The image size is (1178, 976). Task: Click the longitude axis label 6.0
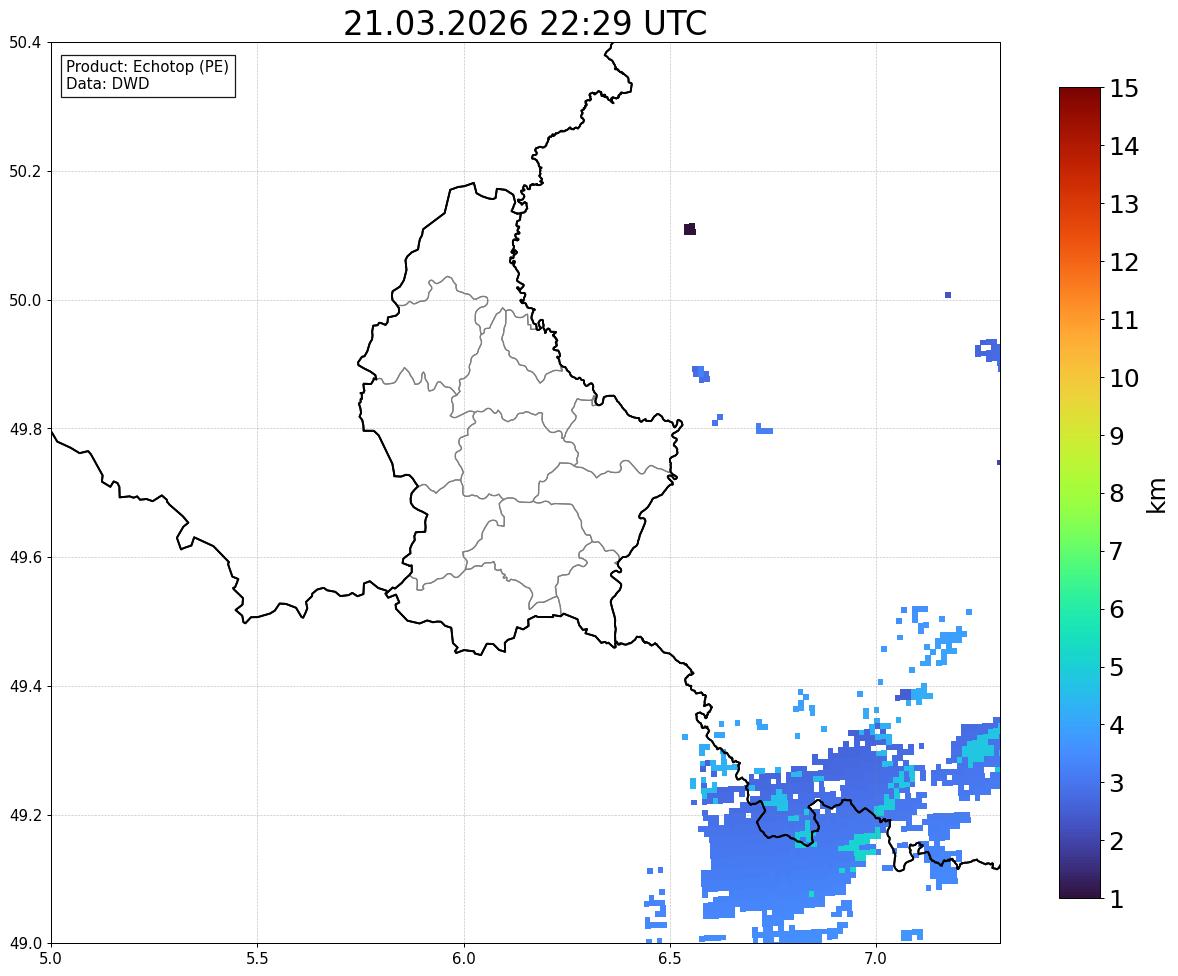point(464,959)
